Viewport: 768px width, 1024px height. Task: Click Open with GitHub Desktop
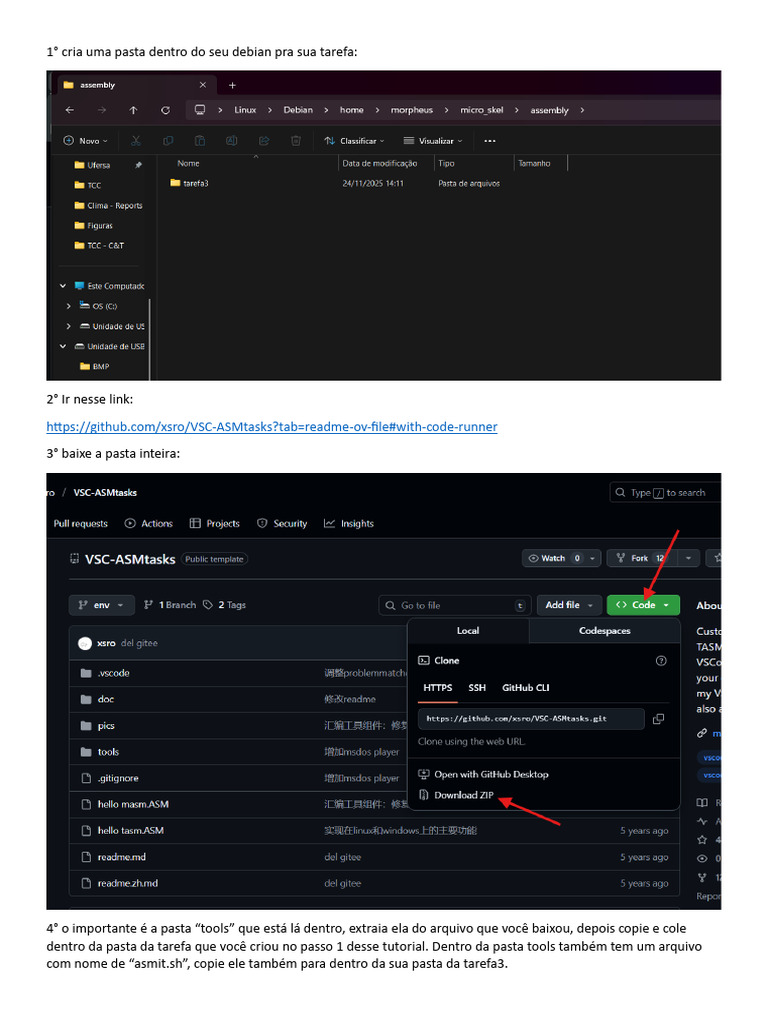coord(483,775)
